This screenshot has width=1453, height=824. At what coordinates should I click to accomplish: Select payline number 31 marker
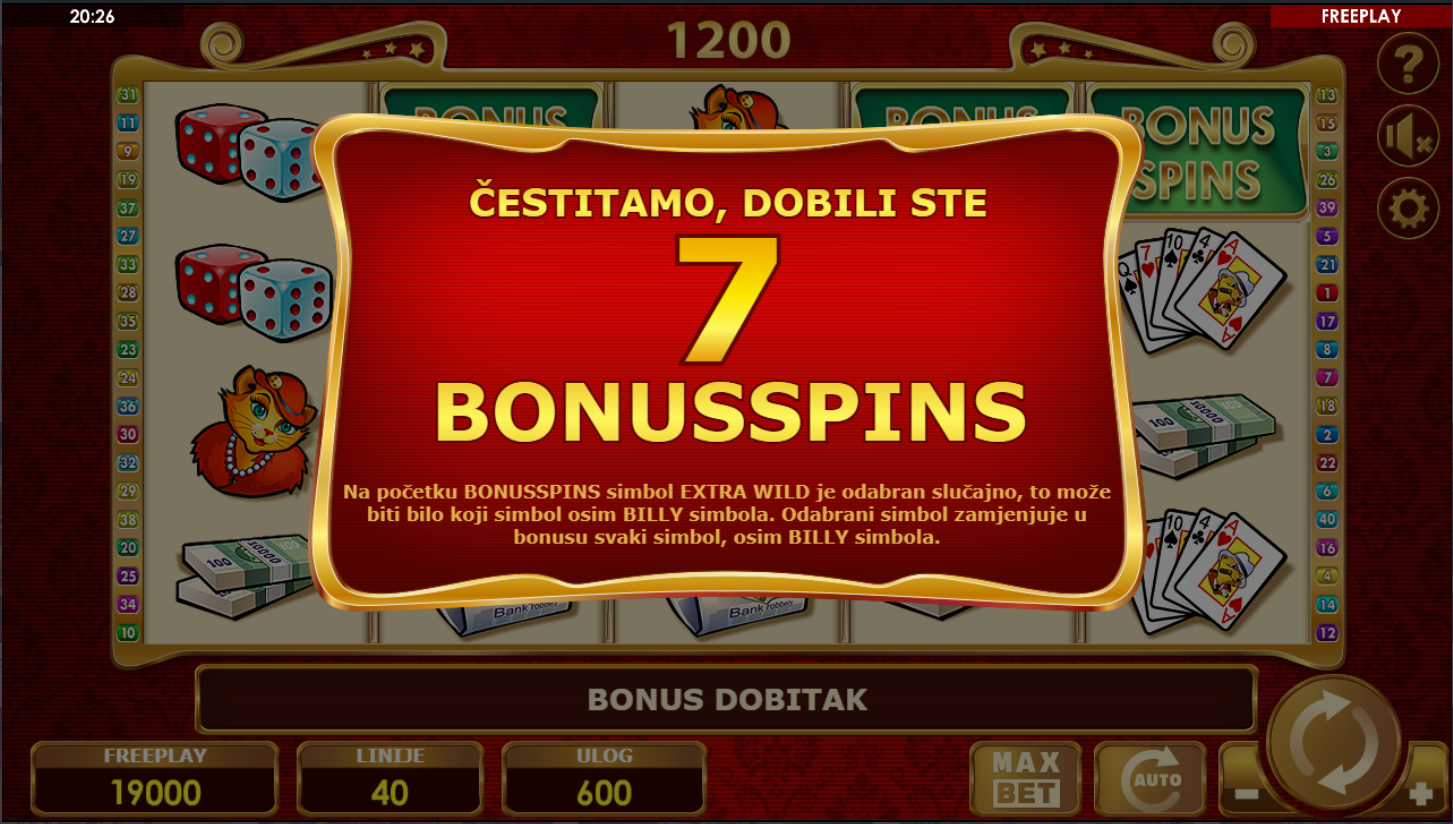click(128, 96)
